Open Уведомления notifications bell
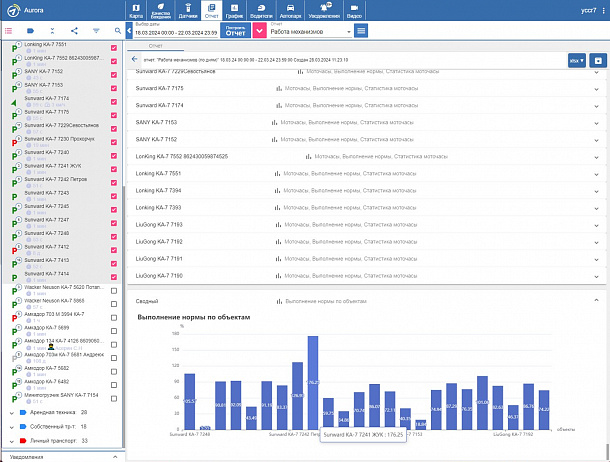Viewport: 610px width, 462px height. [x=324, y=10]
